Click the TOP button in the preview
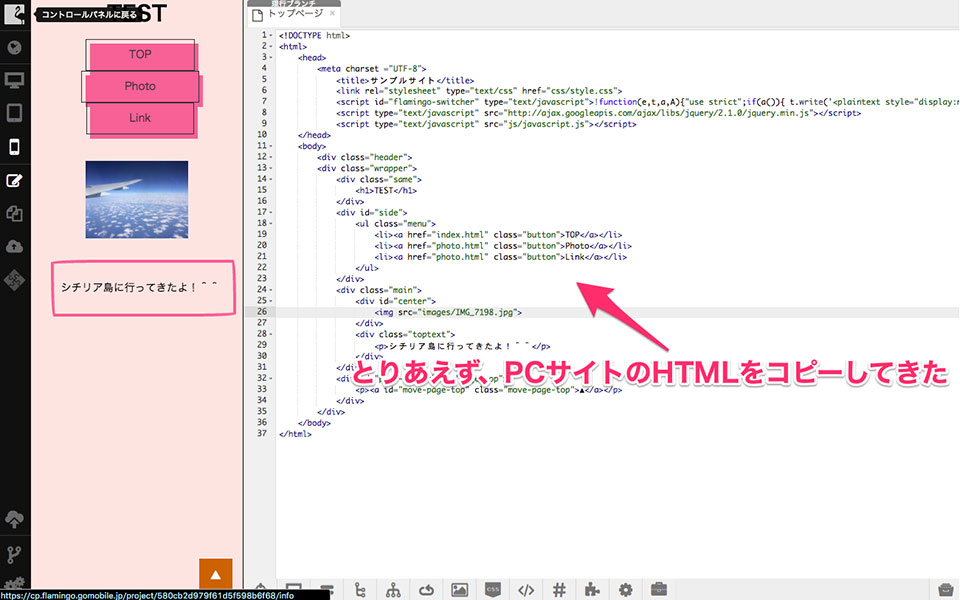This screenshot has height=600, width=960. [140, 54]
